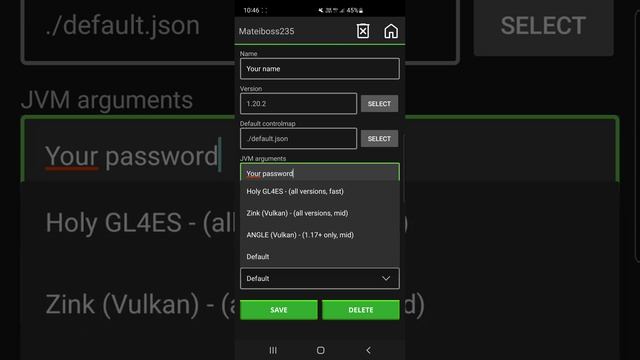The height and width of the screenshot is (360, 640).
Task: Tap the battery indicator in the status bar
Action: (x=355, y=10)
